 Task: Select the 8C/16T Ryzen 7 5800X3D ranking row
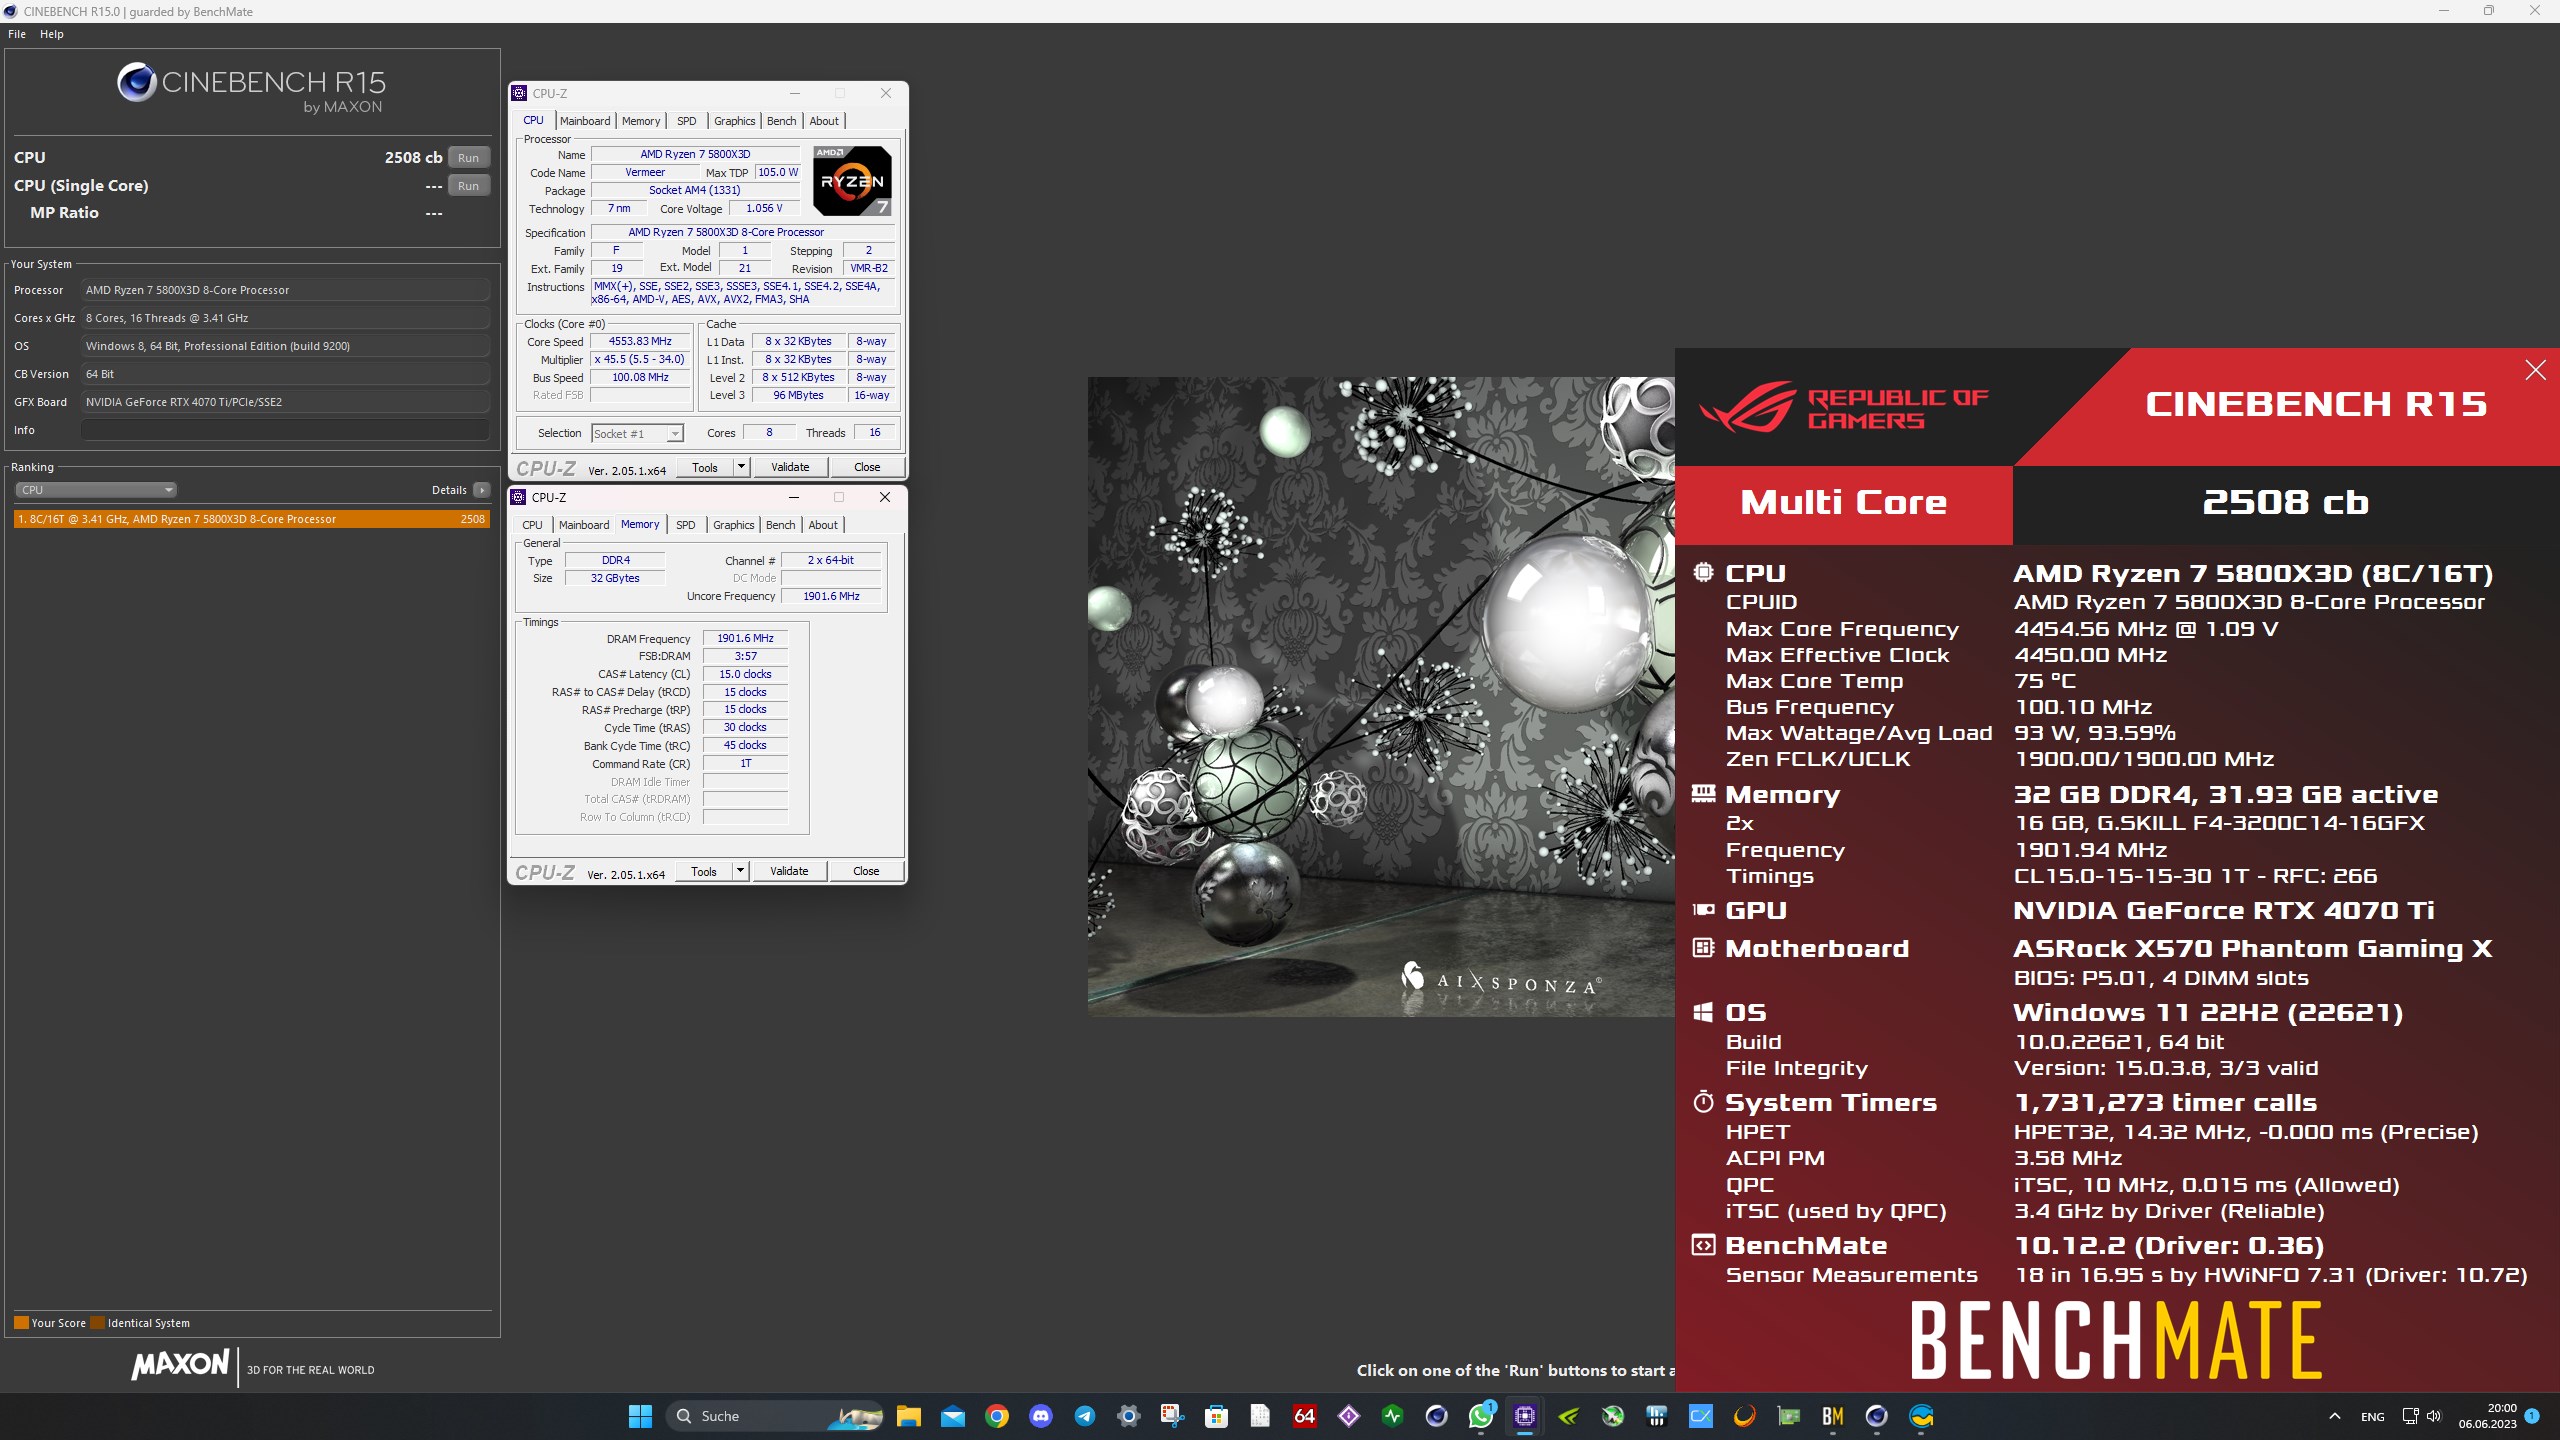point(252,519)
